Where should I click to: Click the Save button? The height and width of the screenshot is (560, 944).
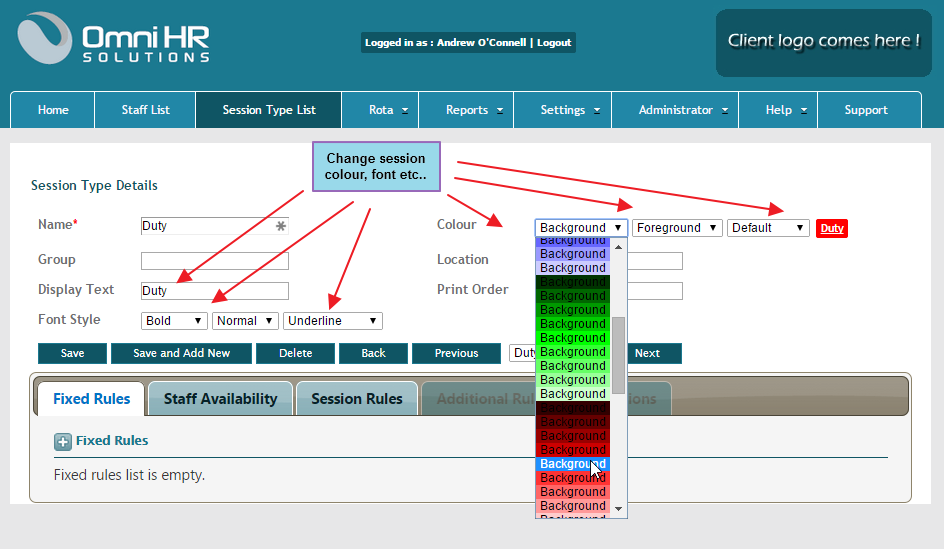pos(72,353)
